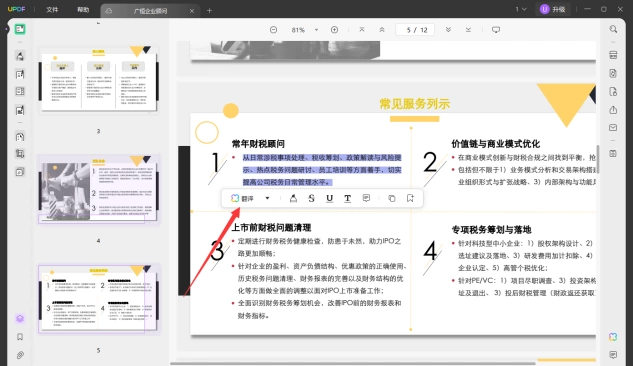Start presentation slideshow mode

pyautogui.click(x=496, y=30)
